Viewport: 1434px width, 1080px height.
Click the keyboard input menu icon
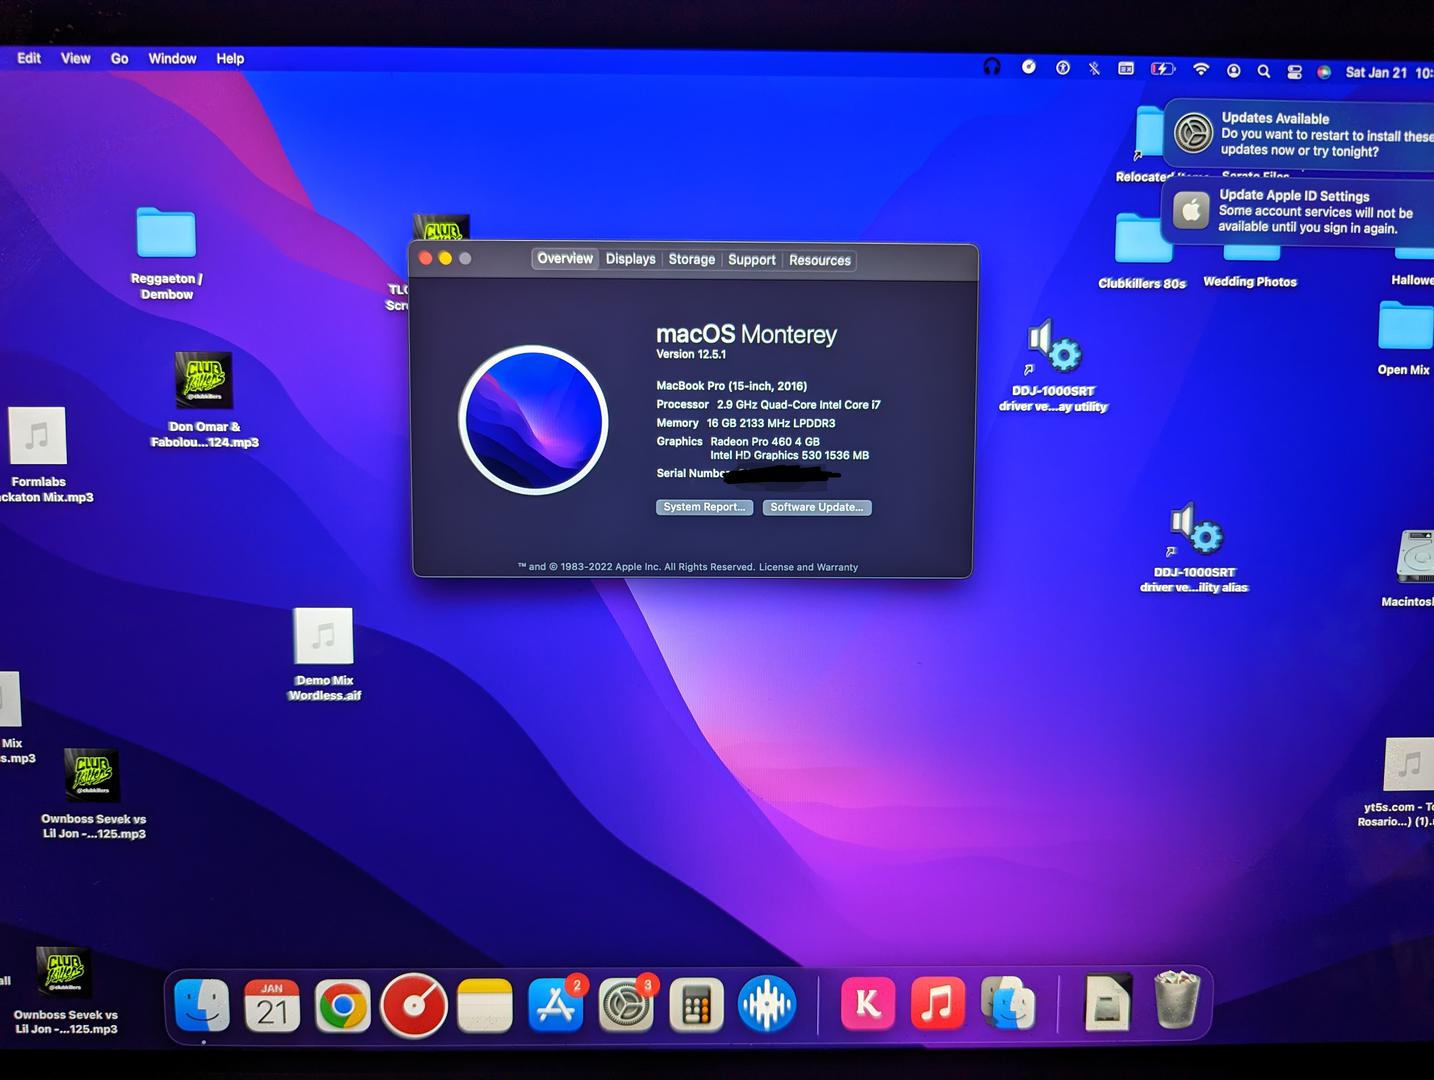pos(1126,68)
